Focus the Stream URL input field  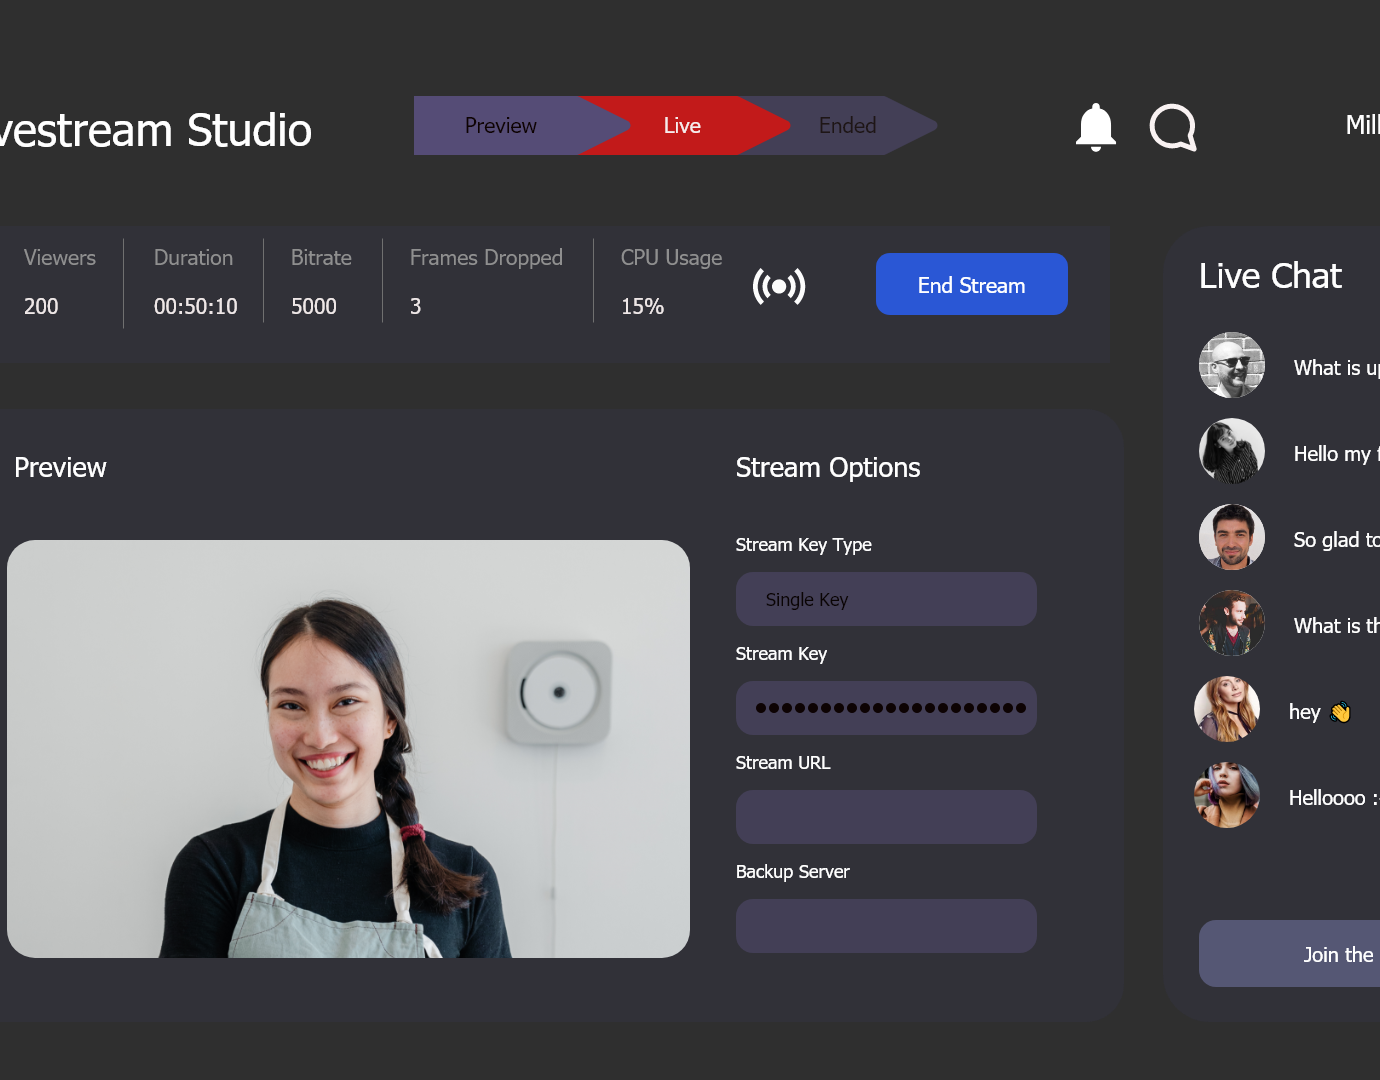(886, 817)
